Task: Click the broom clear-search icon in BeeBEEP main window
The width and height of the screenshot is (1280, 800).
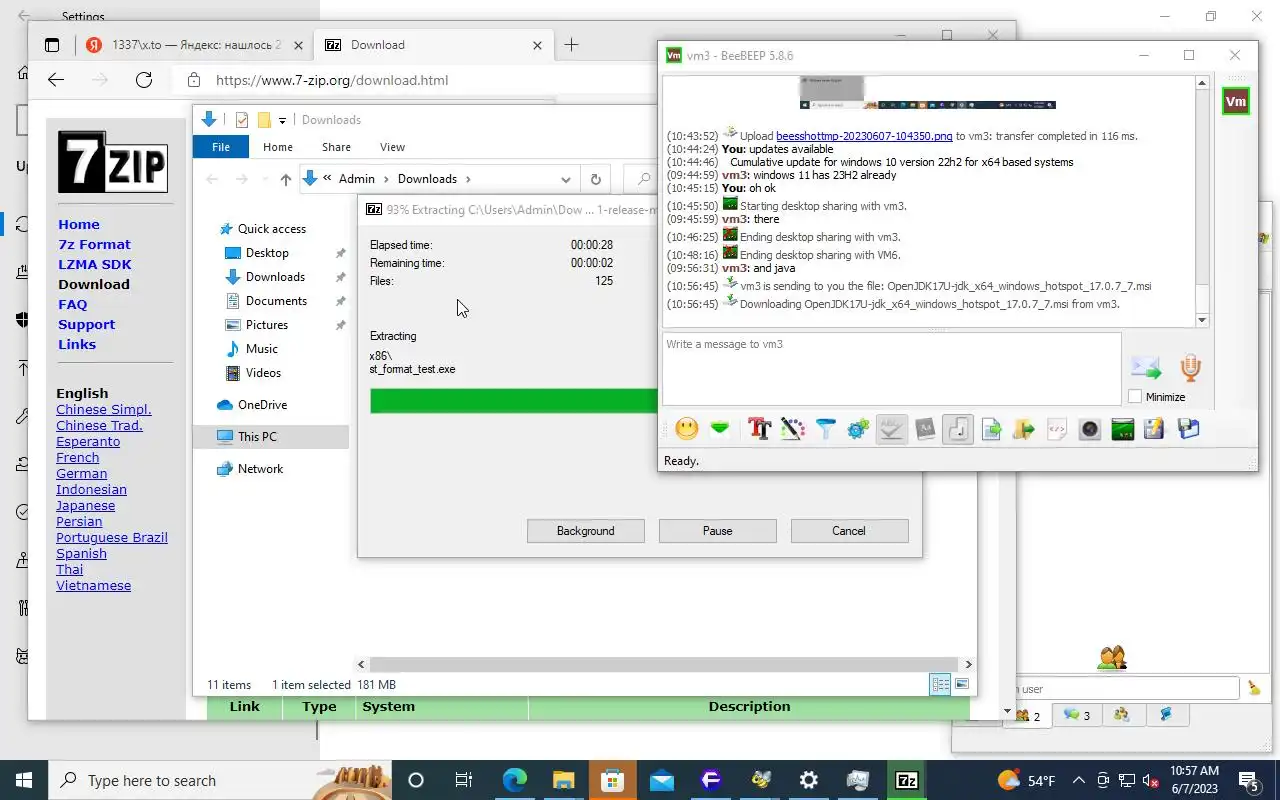Action: pyautogui.click(x=1254, y=688)
